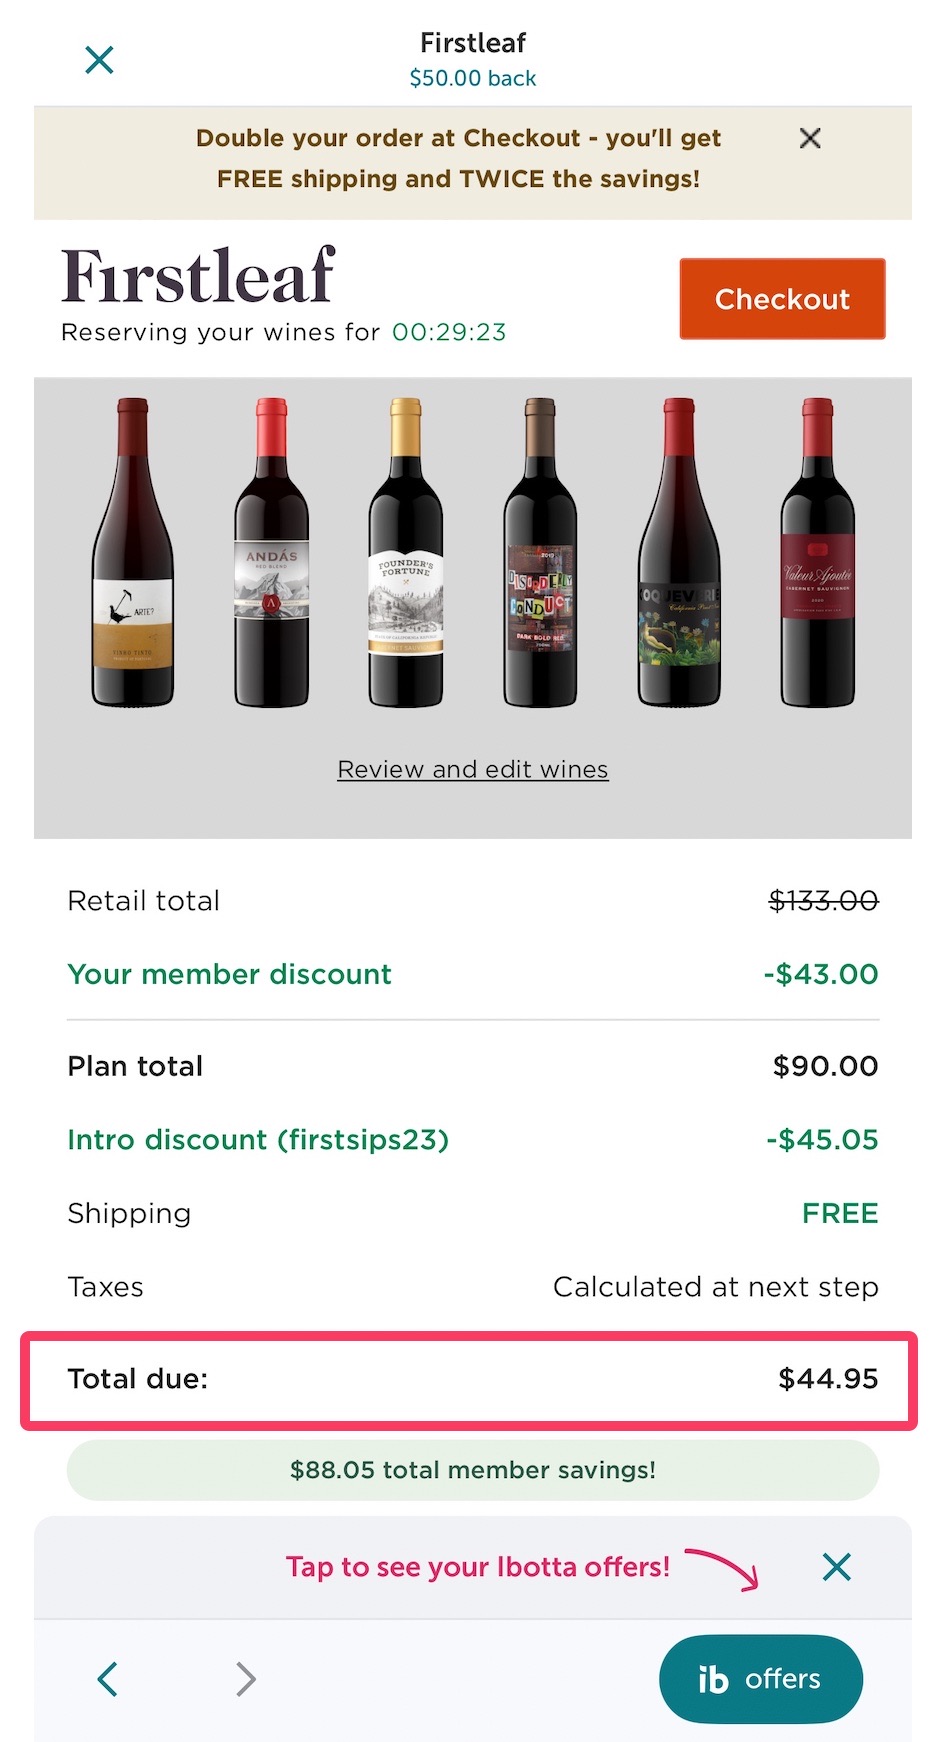
Task: Tap the total member savings badge
Action: (473, 1470)
